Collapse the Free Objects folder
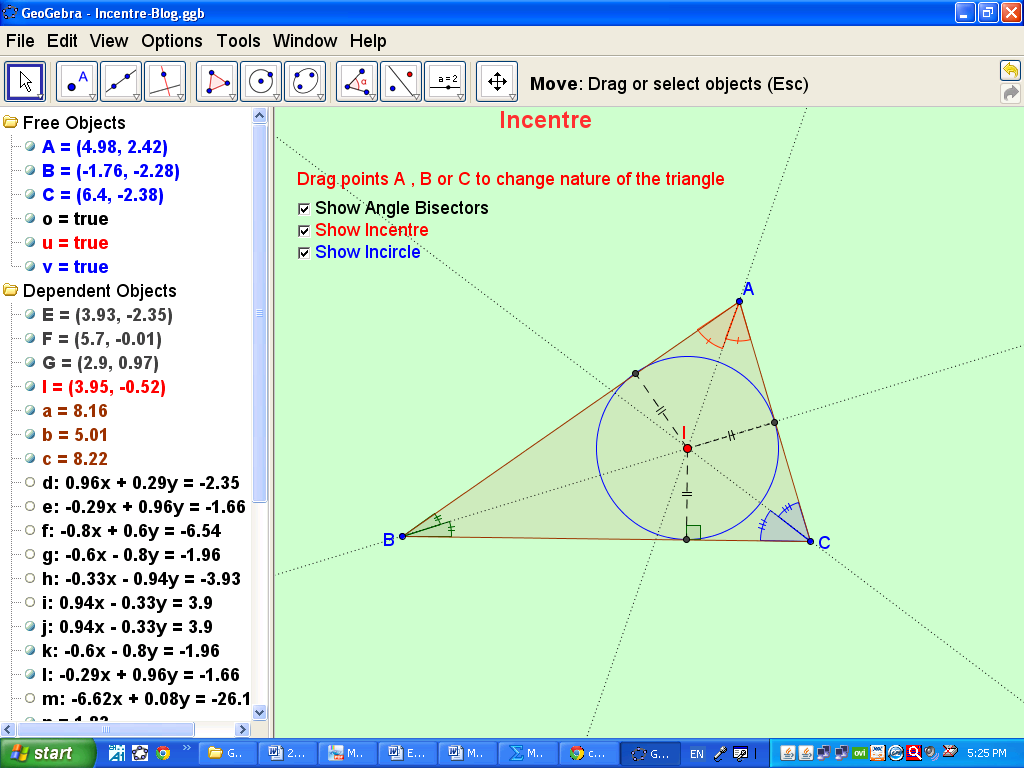The height and width of the screenshot is (768, 1024). (8, 124)
